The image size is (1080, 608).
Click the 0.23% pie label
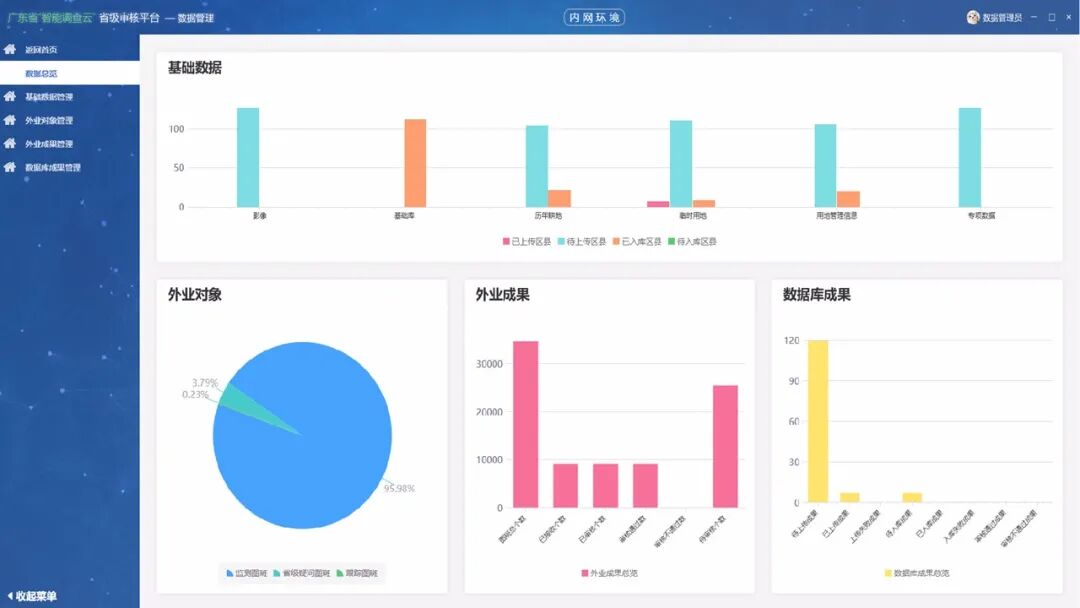coord(195,395)
